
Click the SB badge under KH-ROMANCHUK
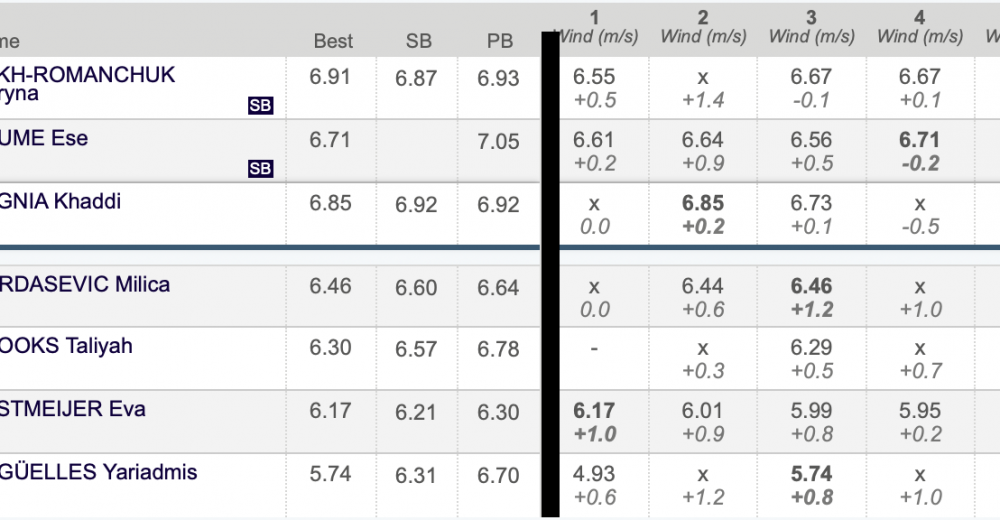(x=260, y=105)
